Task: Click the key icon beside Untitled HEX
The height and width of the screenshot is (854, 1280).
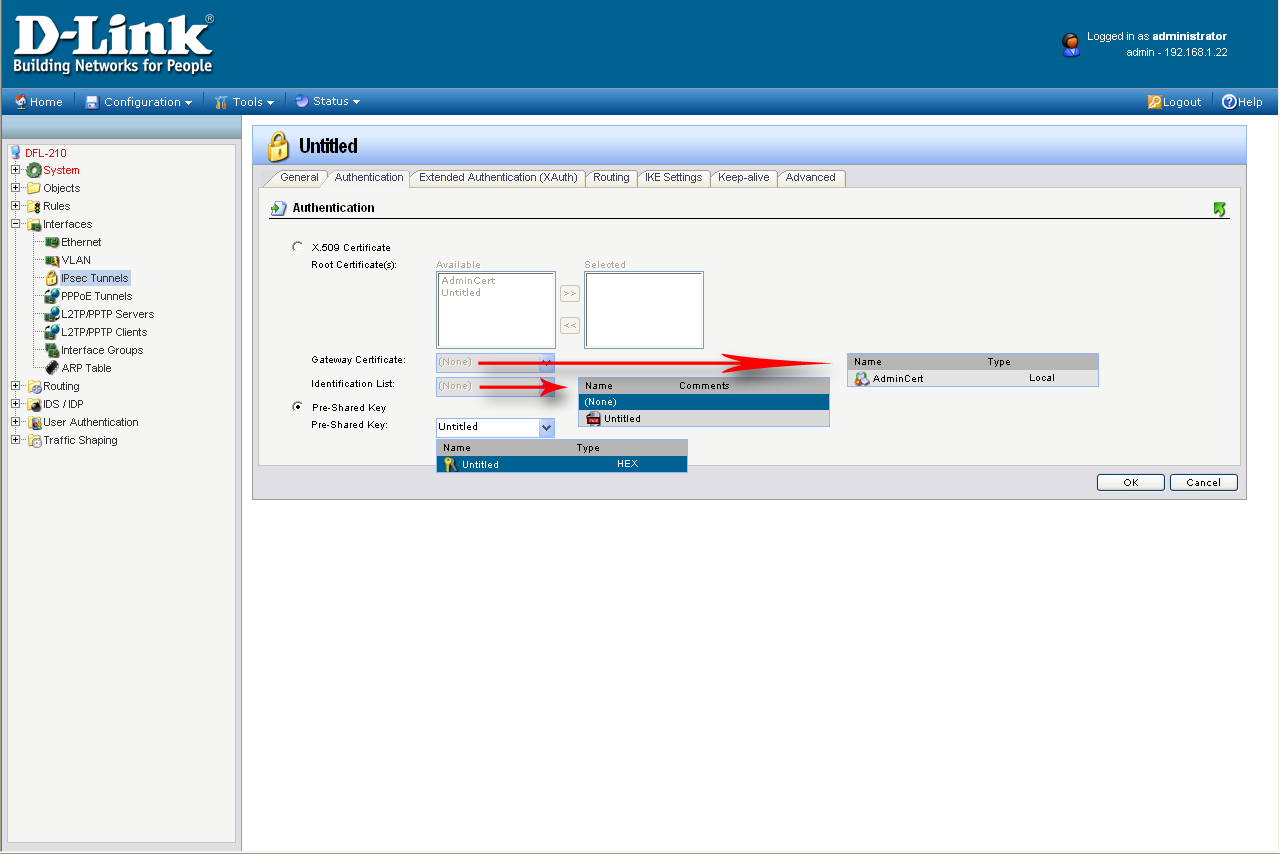Action: pos(451,464)
